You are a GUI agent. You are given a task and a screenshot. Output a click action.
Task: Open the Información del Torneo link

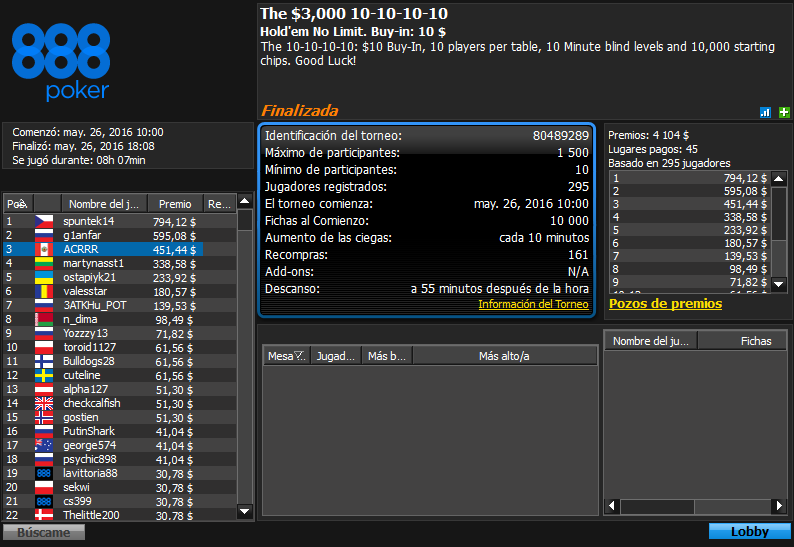(x=533, y=304)
